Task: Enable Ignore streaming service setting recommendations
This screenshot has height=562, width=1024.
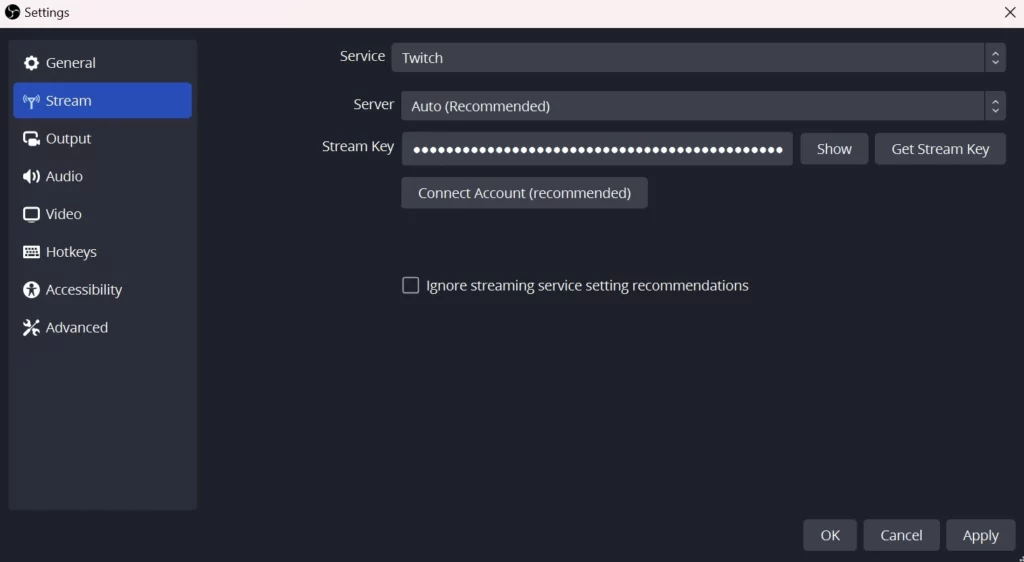Action: click(411, 285)
